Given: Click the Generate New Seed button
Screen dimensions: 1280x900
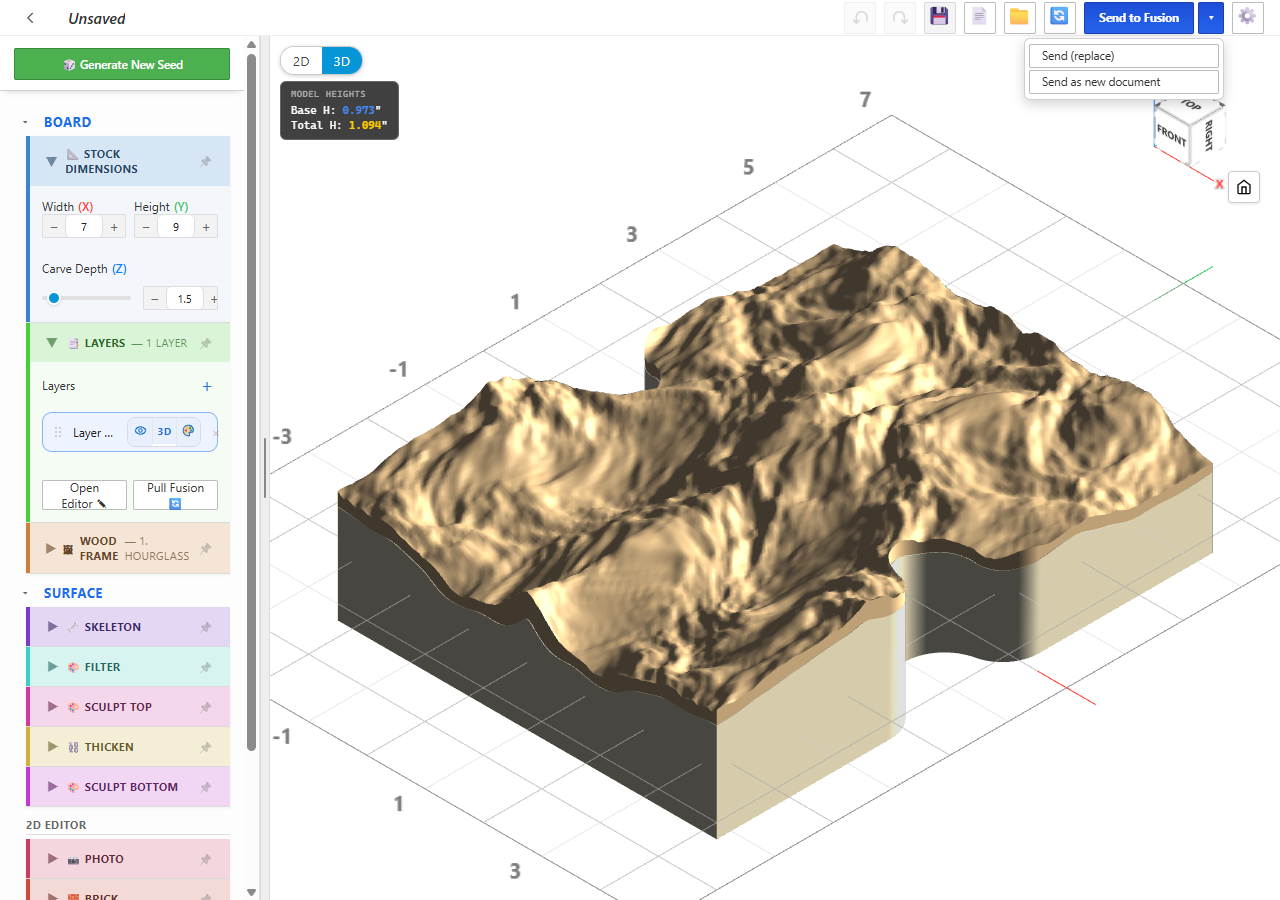Looking at the screenshot, I should (122, 64).
